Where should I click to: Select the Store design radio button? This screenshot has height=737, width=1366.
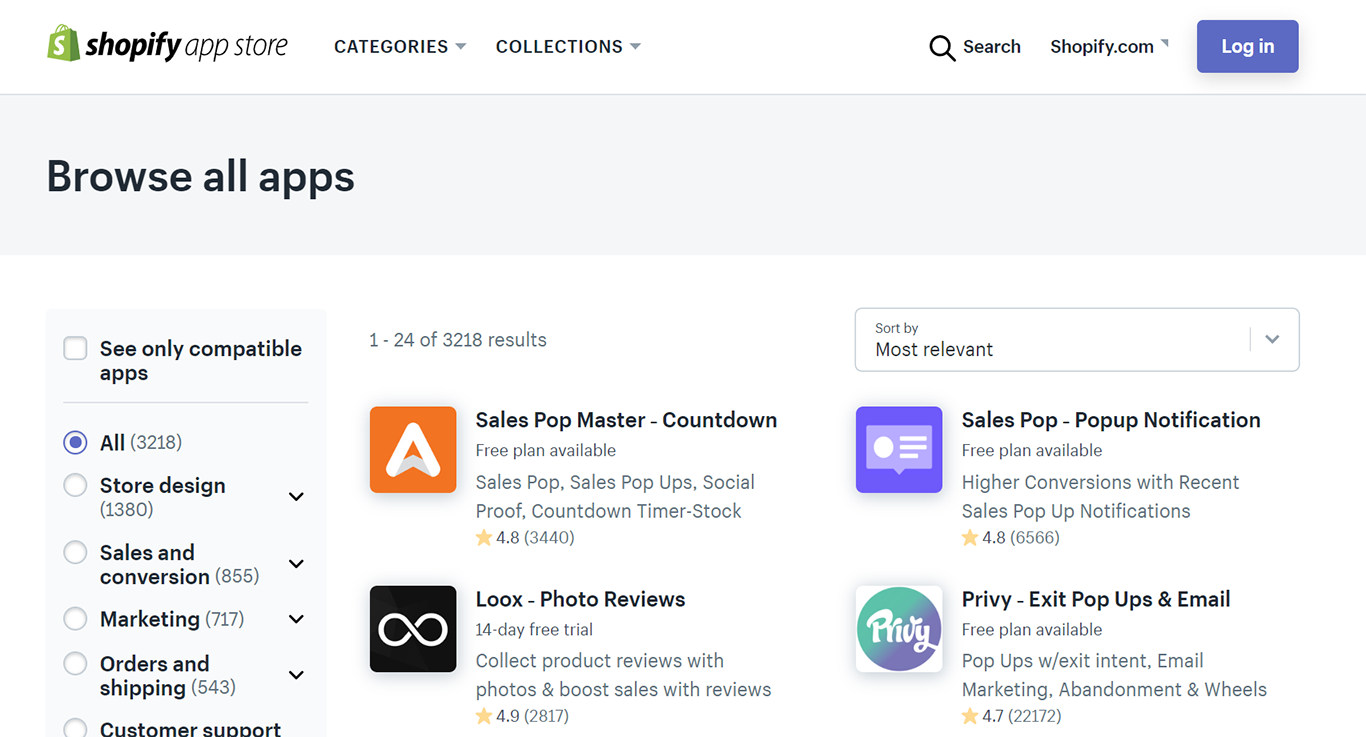click(x=75, y=485)
